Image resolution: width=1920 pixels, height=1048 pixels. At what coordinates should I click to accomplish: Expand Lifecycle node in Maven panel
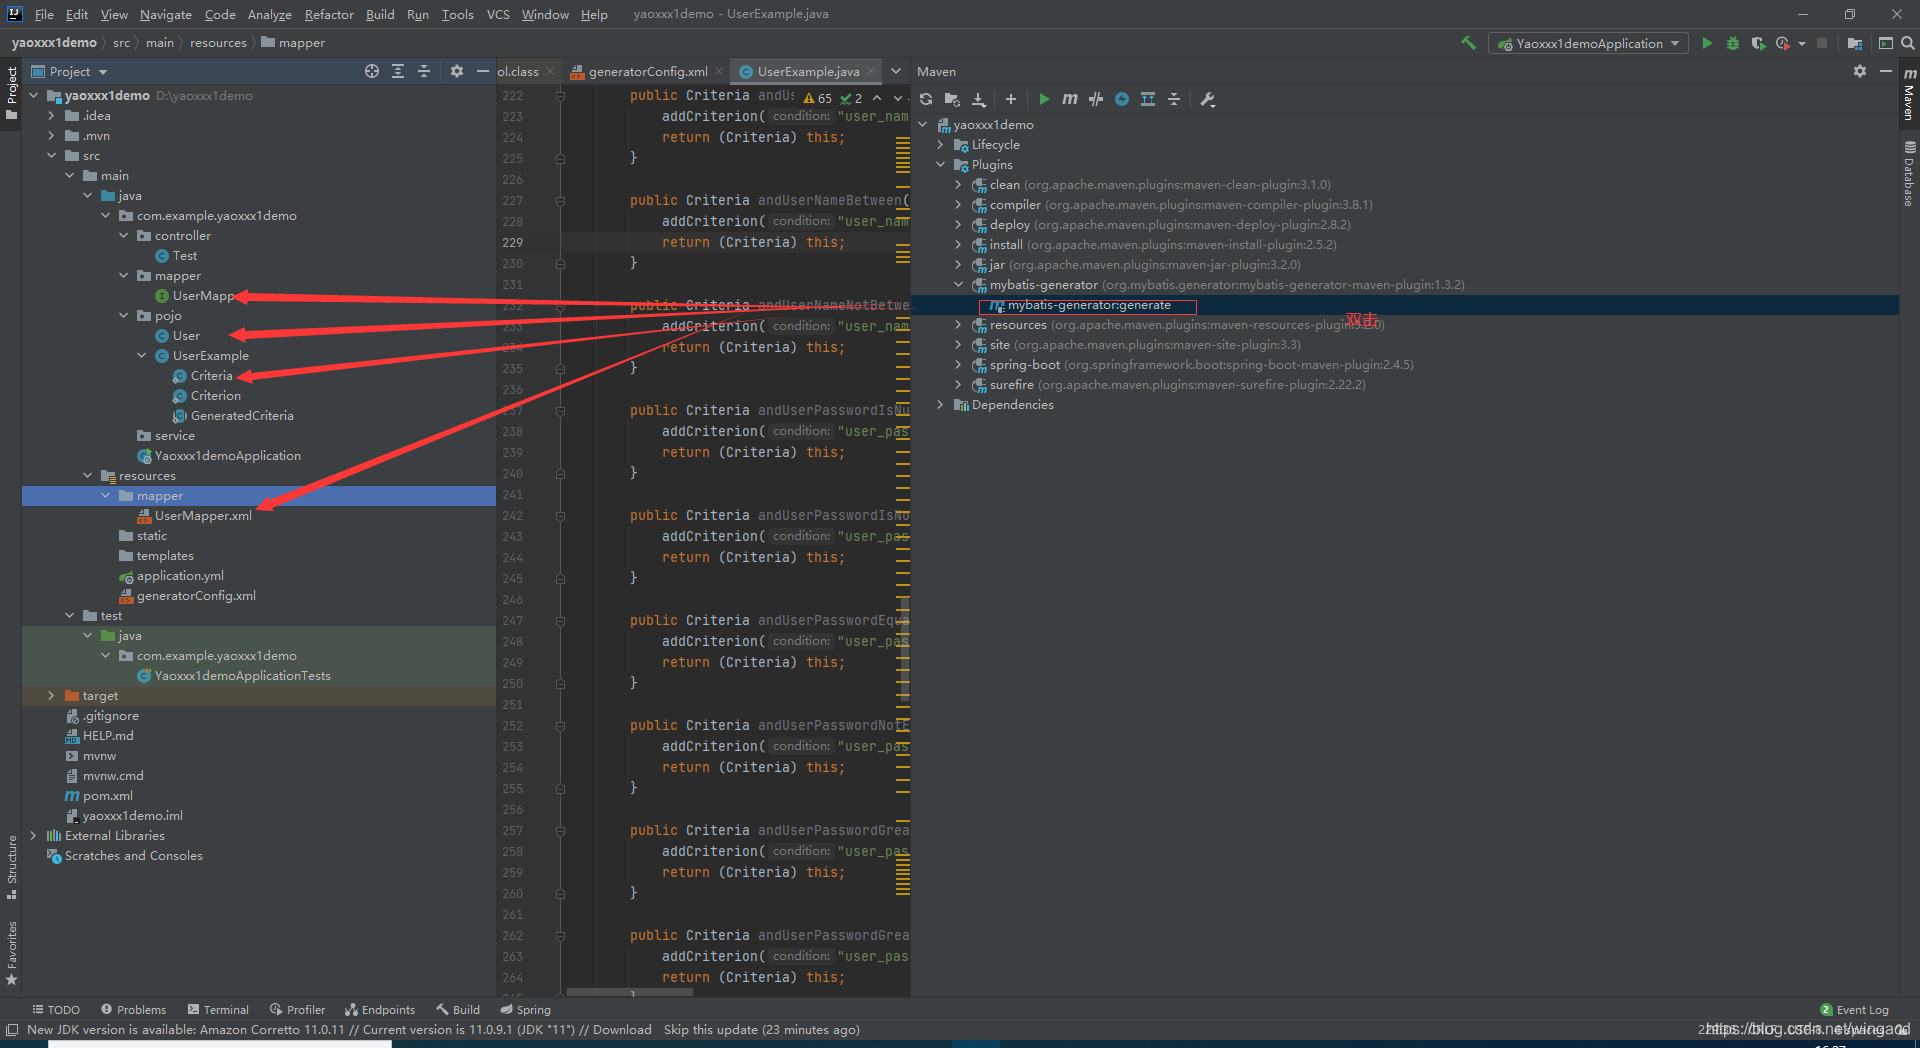[x=940, y=145]
